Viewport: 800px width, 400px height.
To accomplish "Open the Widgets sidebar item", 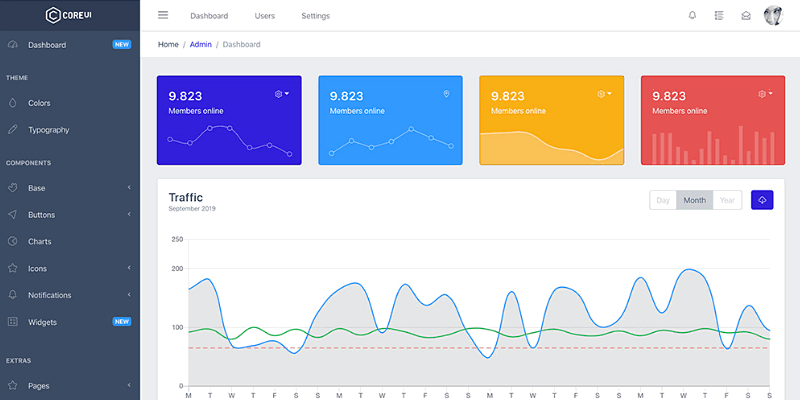I will tap(42, 322).
